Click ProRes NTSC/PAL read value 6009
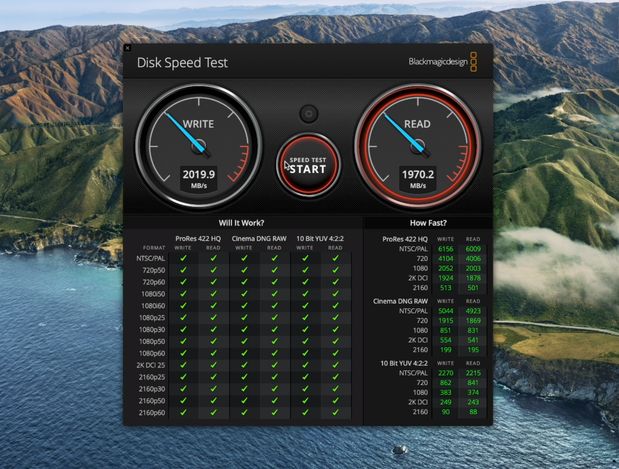Screen dimensions: 619x469 coord(473,249)
